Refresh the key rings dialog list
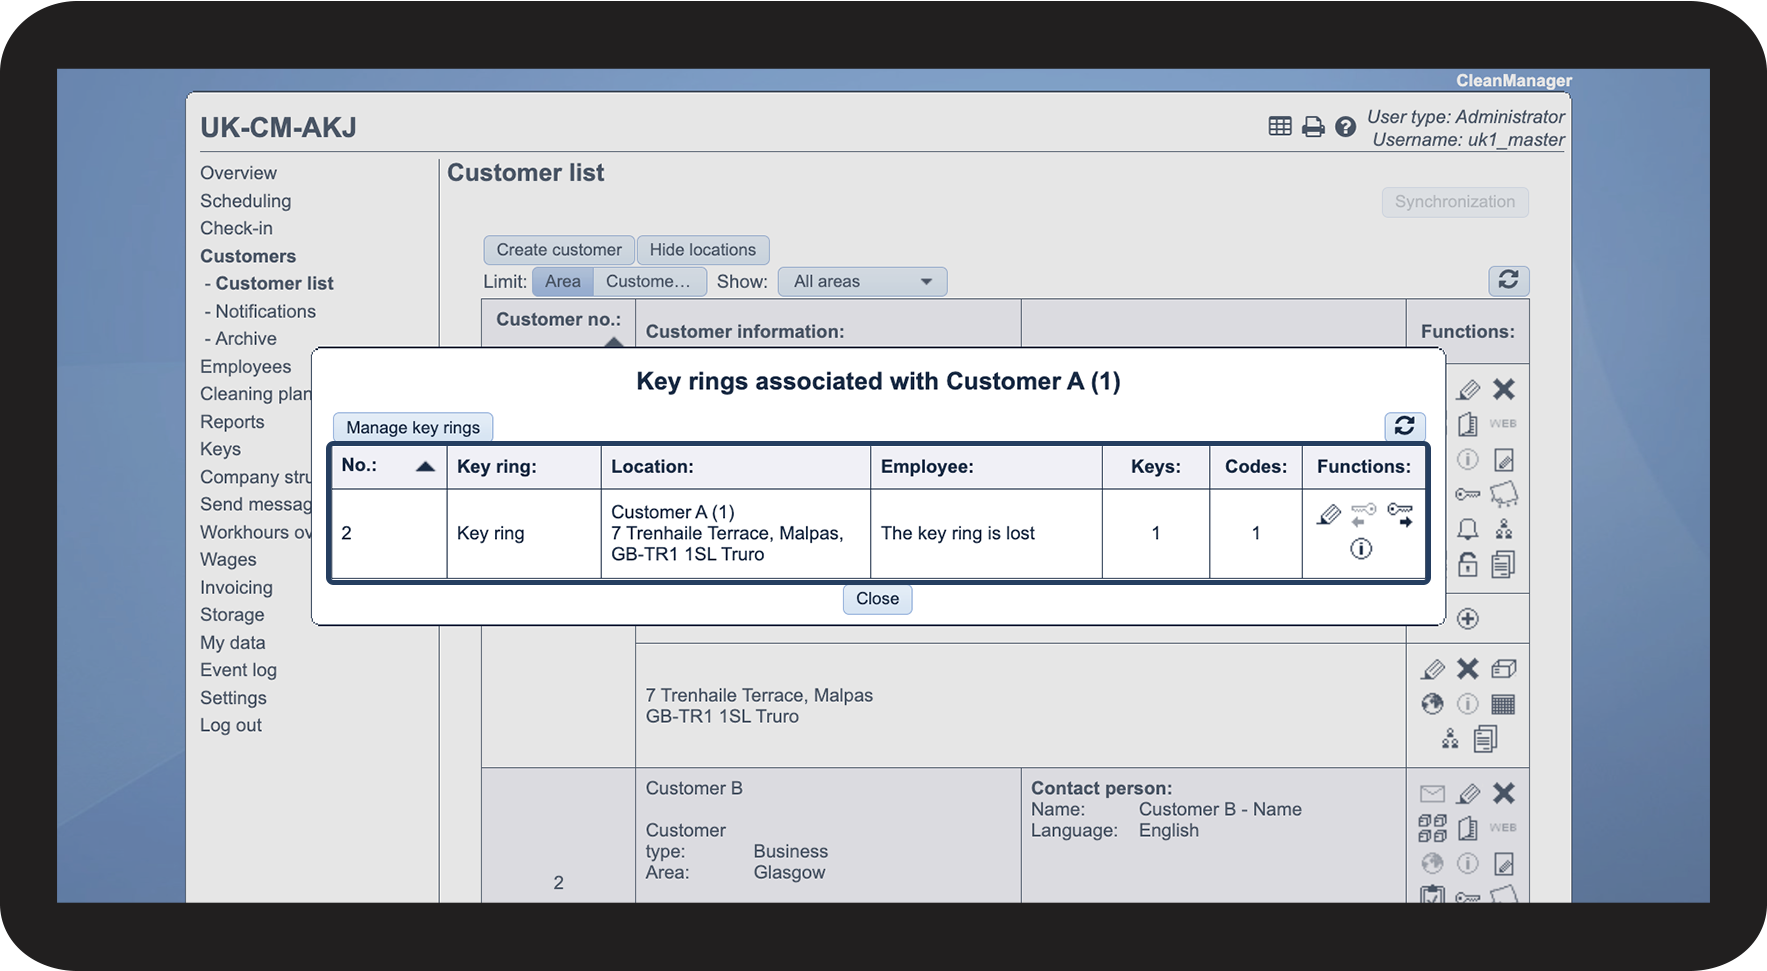 click(x=1404, y=426)
